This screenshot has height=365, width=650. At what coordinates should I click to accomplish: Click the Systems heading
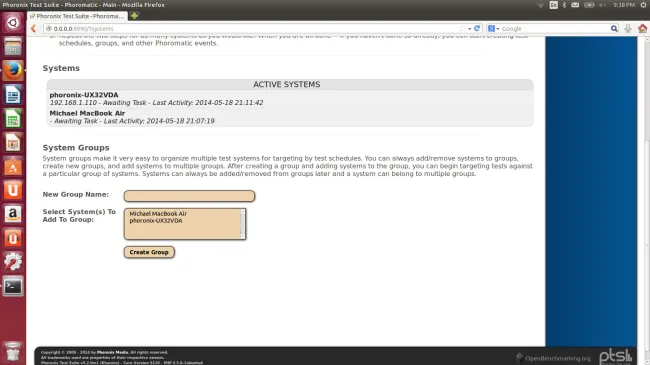[x=61, y=68]
